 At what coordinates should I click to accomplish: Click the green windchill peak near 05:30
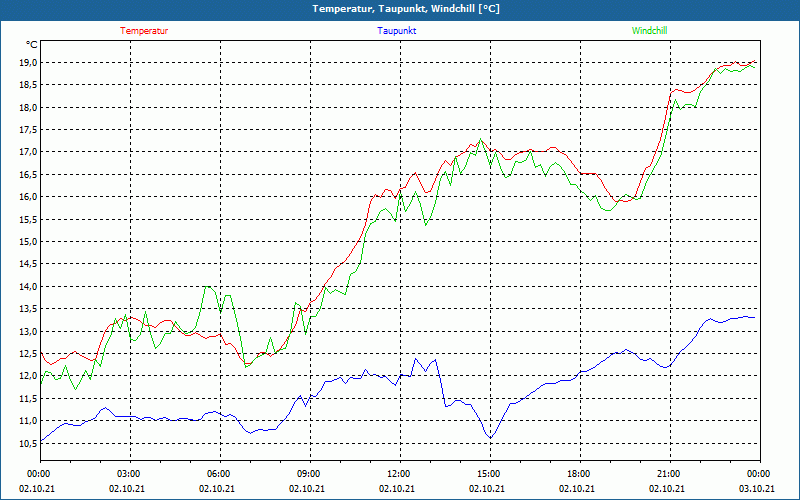pos(207,287)
